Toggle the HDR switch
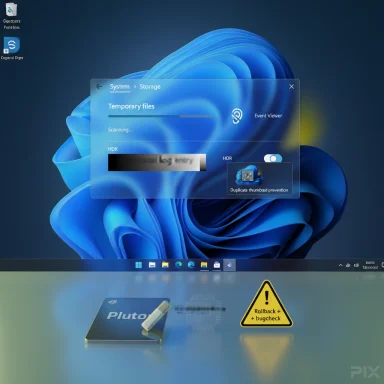 click(x=273, y=158)
